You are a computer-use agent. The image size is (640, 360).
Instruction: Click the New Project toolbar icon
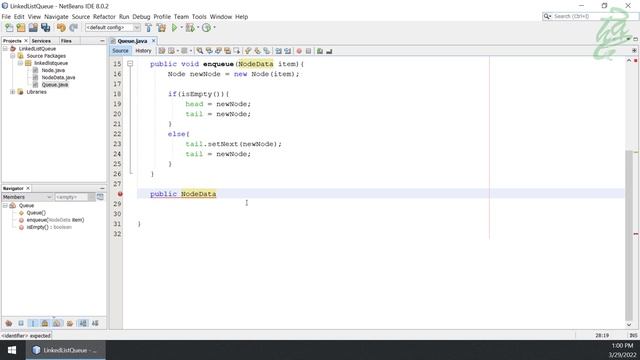[x=21, y=27]
